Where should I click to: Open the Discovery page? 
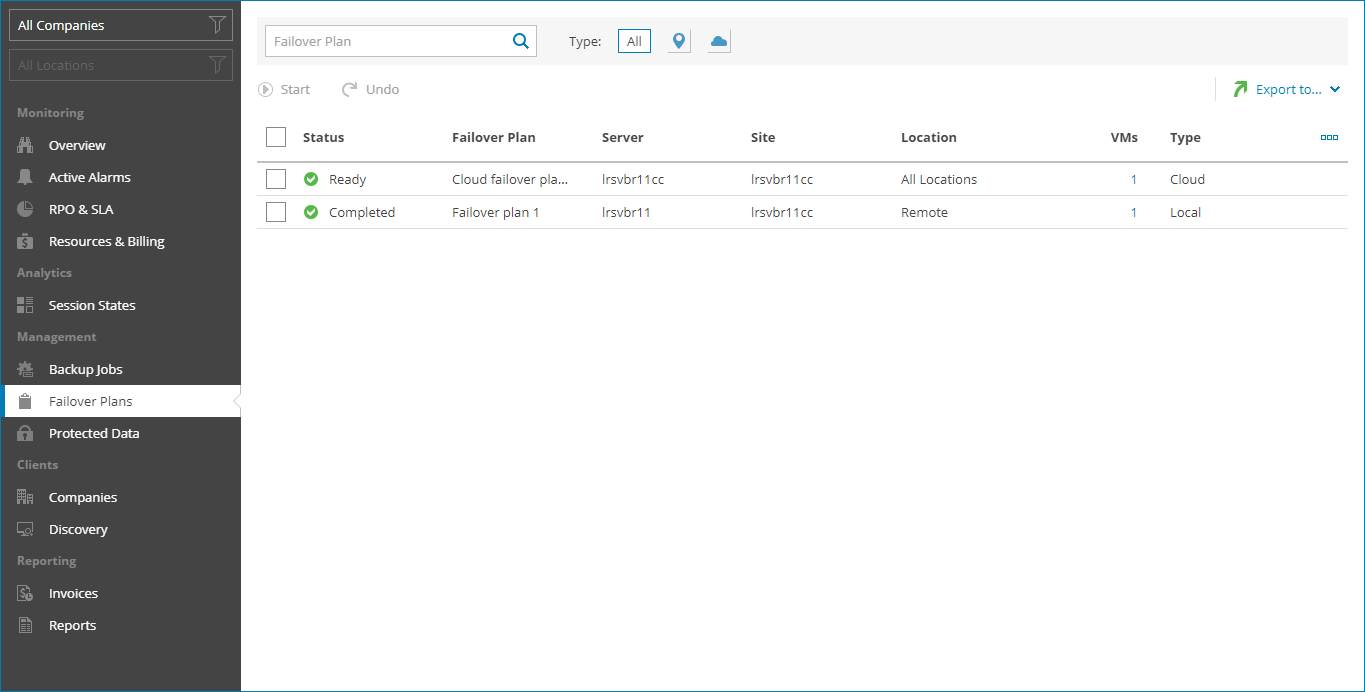(x=78, y=529)
